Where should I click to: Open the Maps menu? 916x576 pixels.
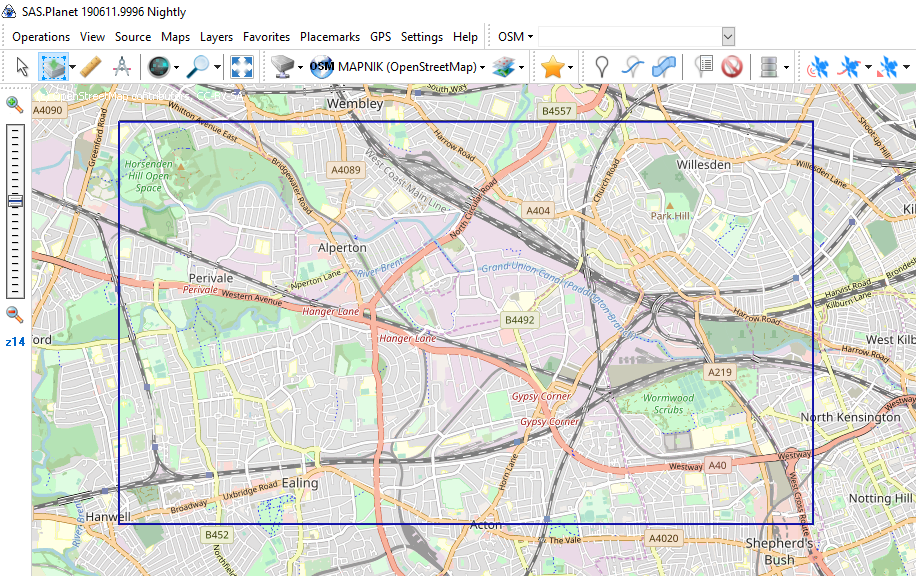[x=175, y=37]
